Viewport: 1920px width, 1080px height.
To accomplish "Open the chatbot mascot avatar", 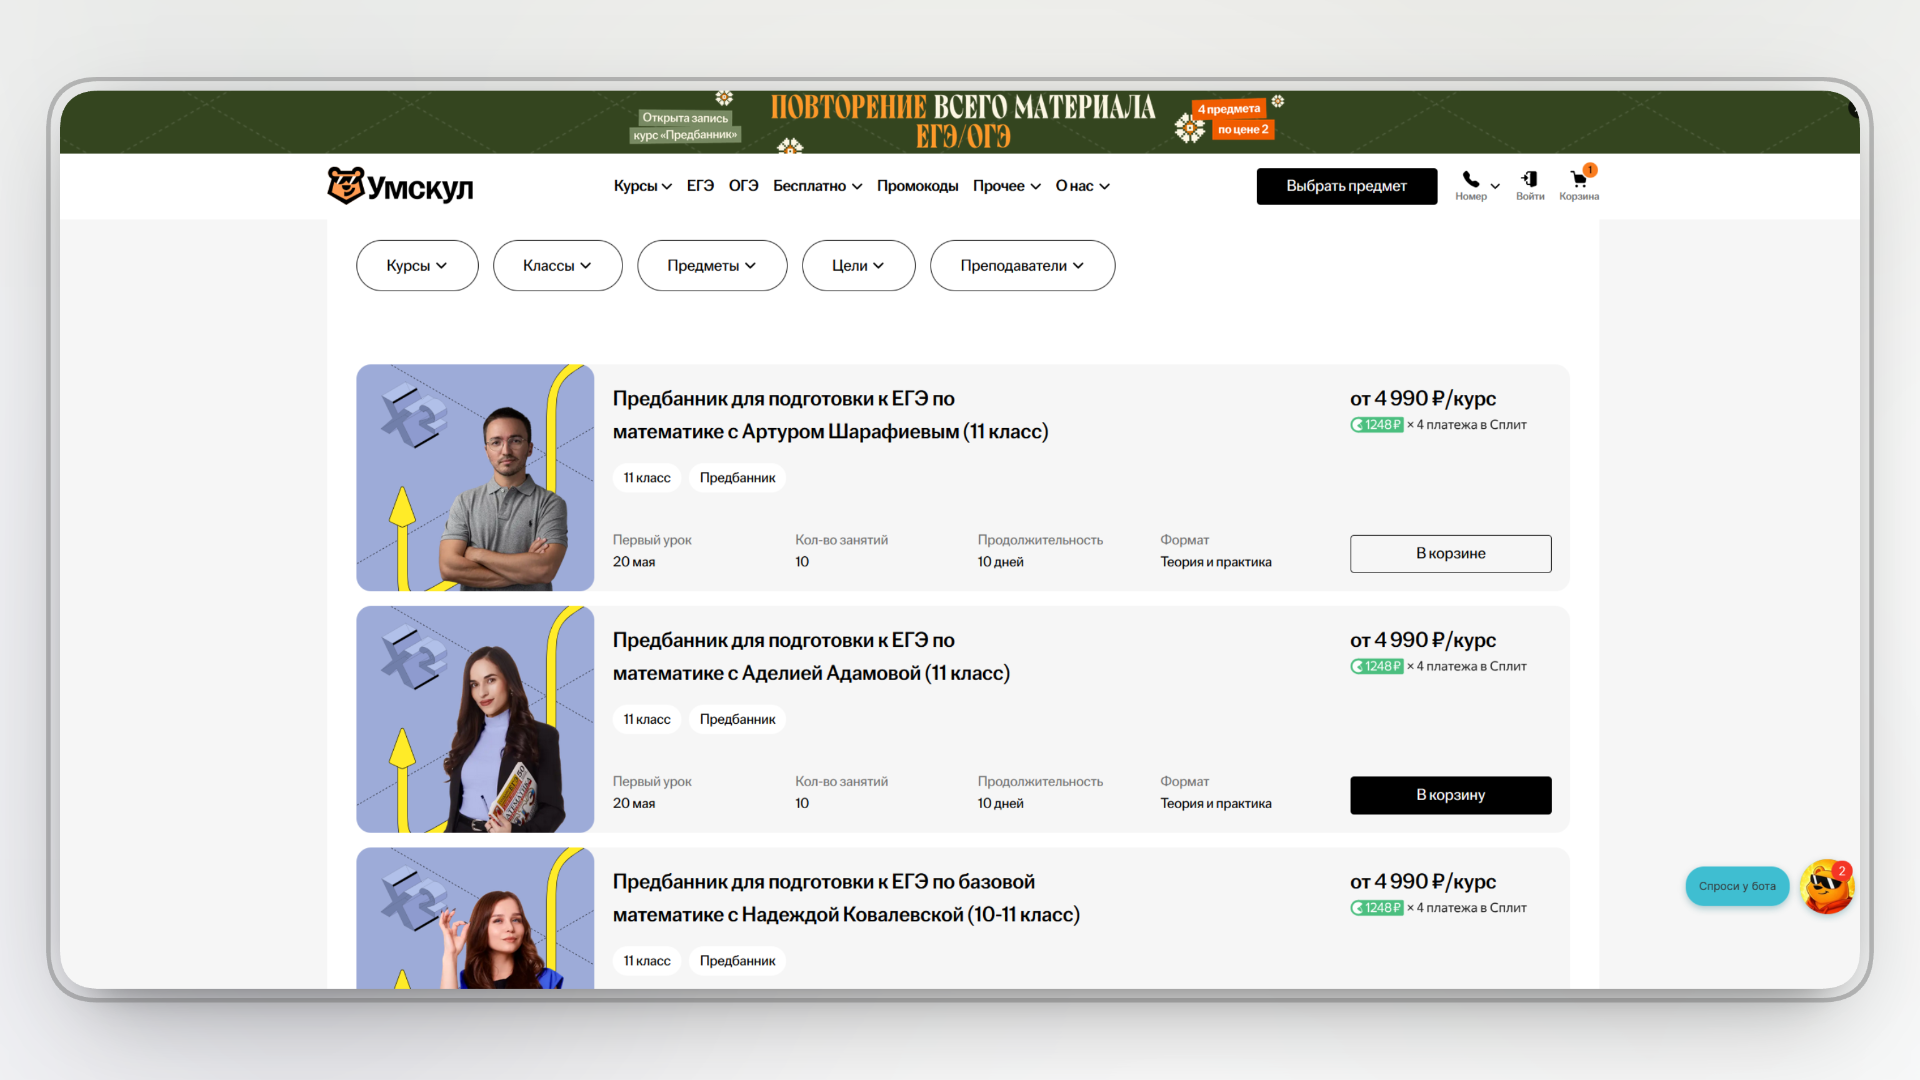I will 1827,886.
